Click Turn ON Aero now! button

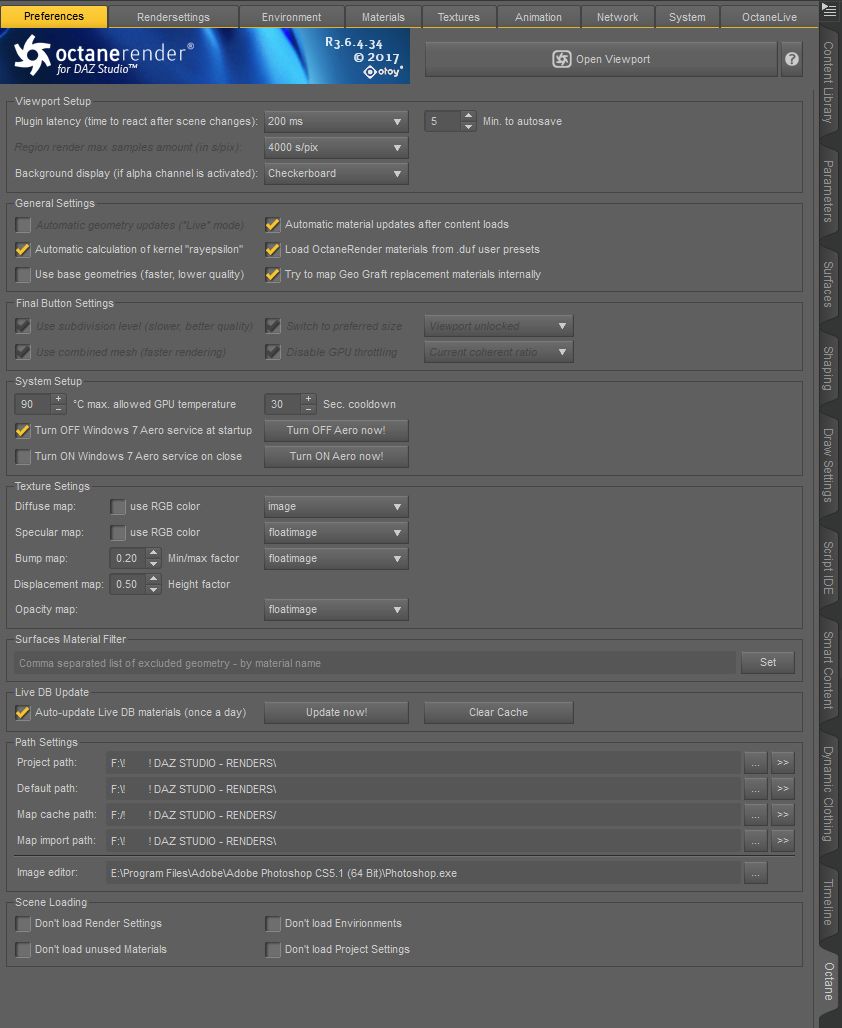336,456
